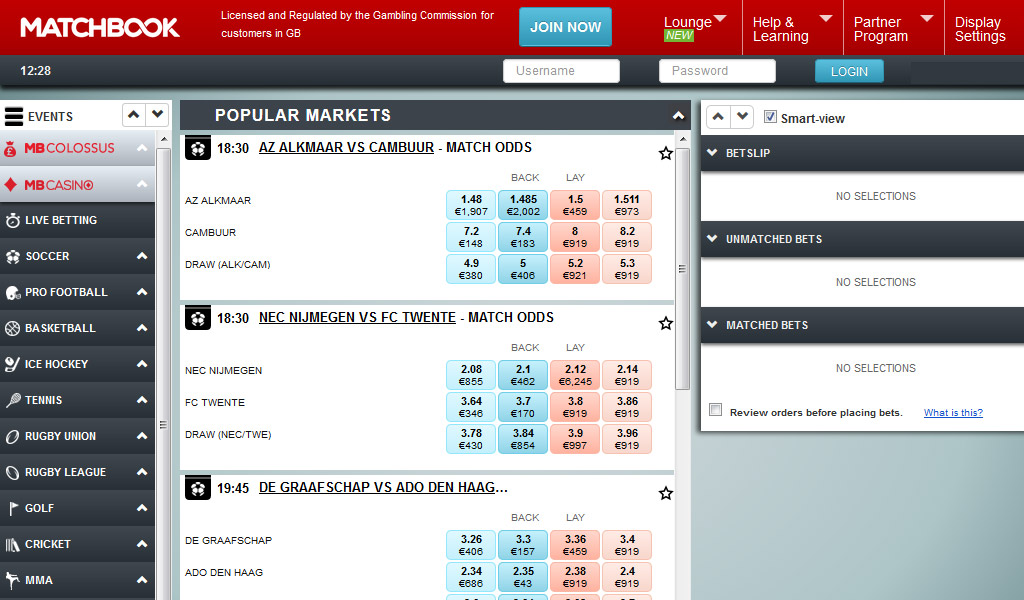Expand the Soccer category chevron
1024x600 pixels.
click(x=142, y=256)
